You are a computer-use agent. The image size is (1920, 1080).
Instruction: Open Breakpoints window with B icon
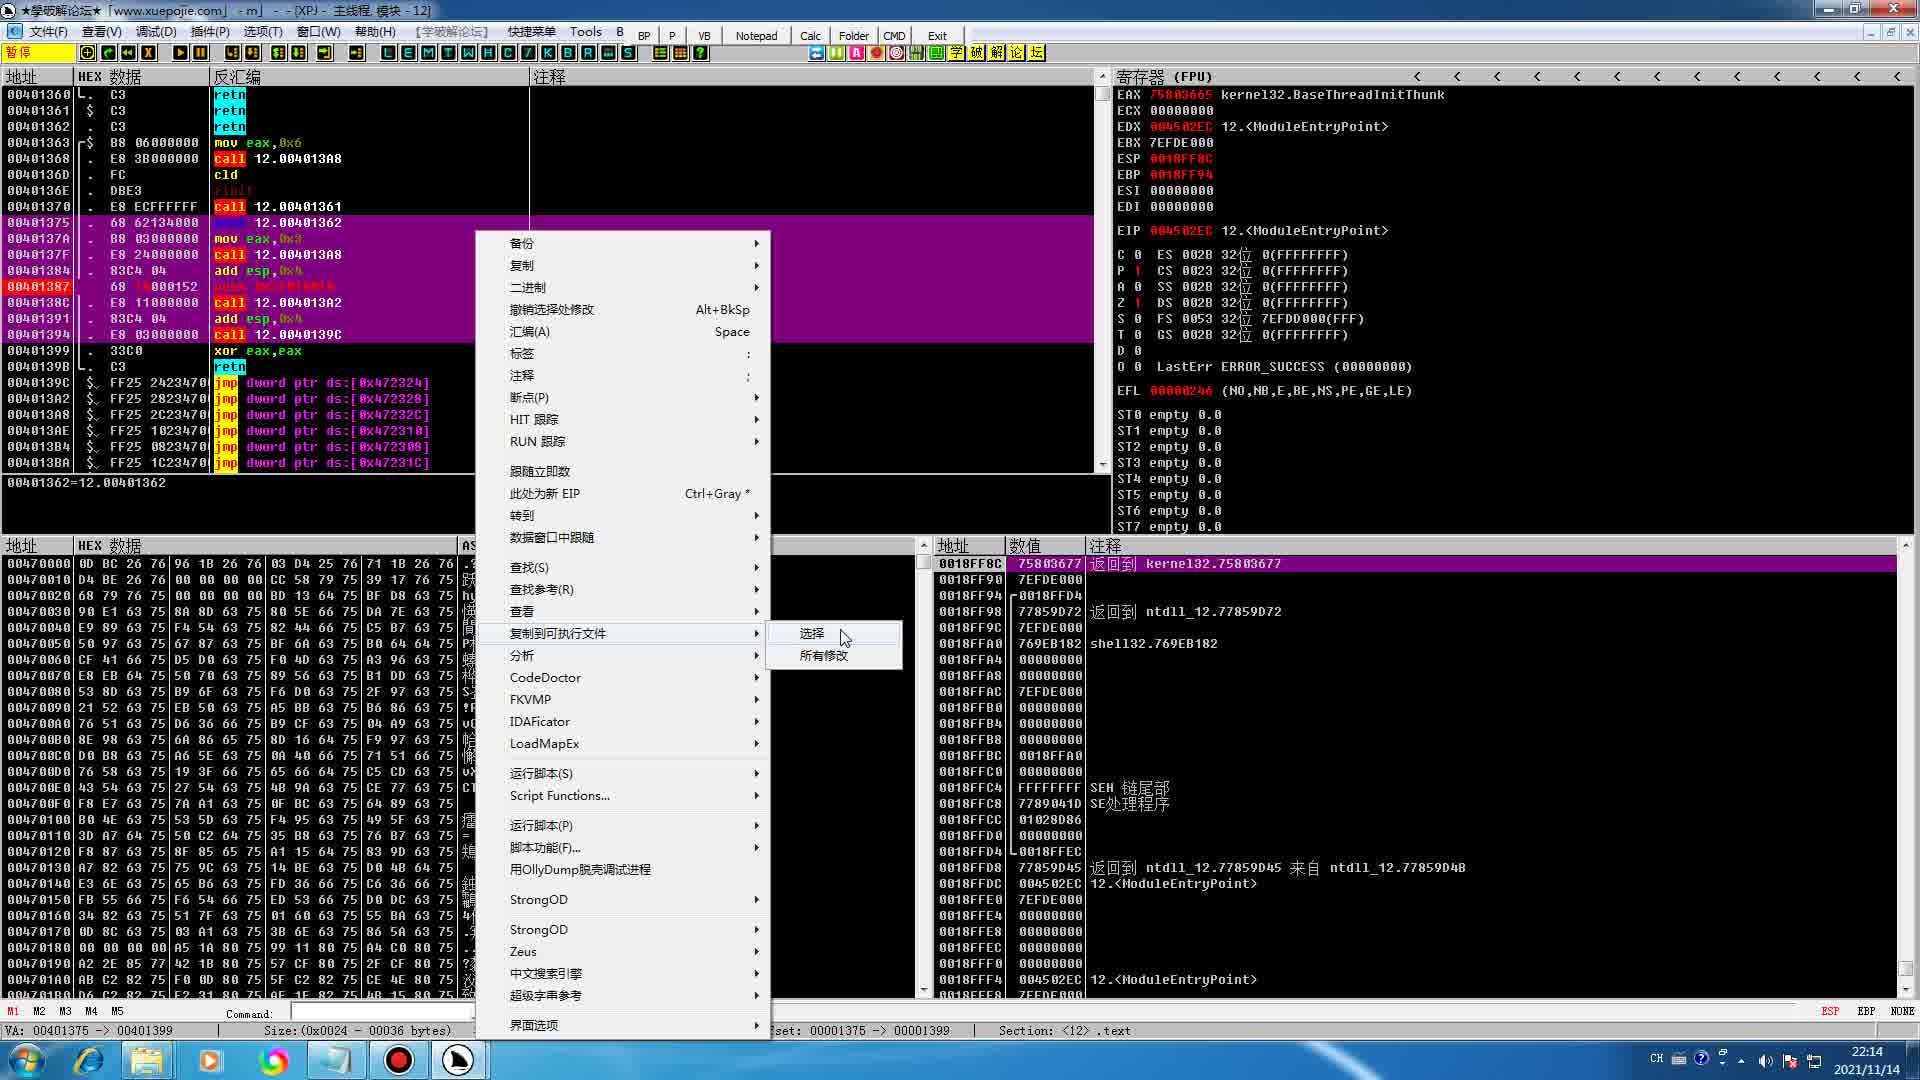point(568,53)
